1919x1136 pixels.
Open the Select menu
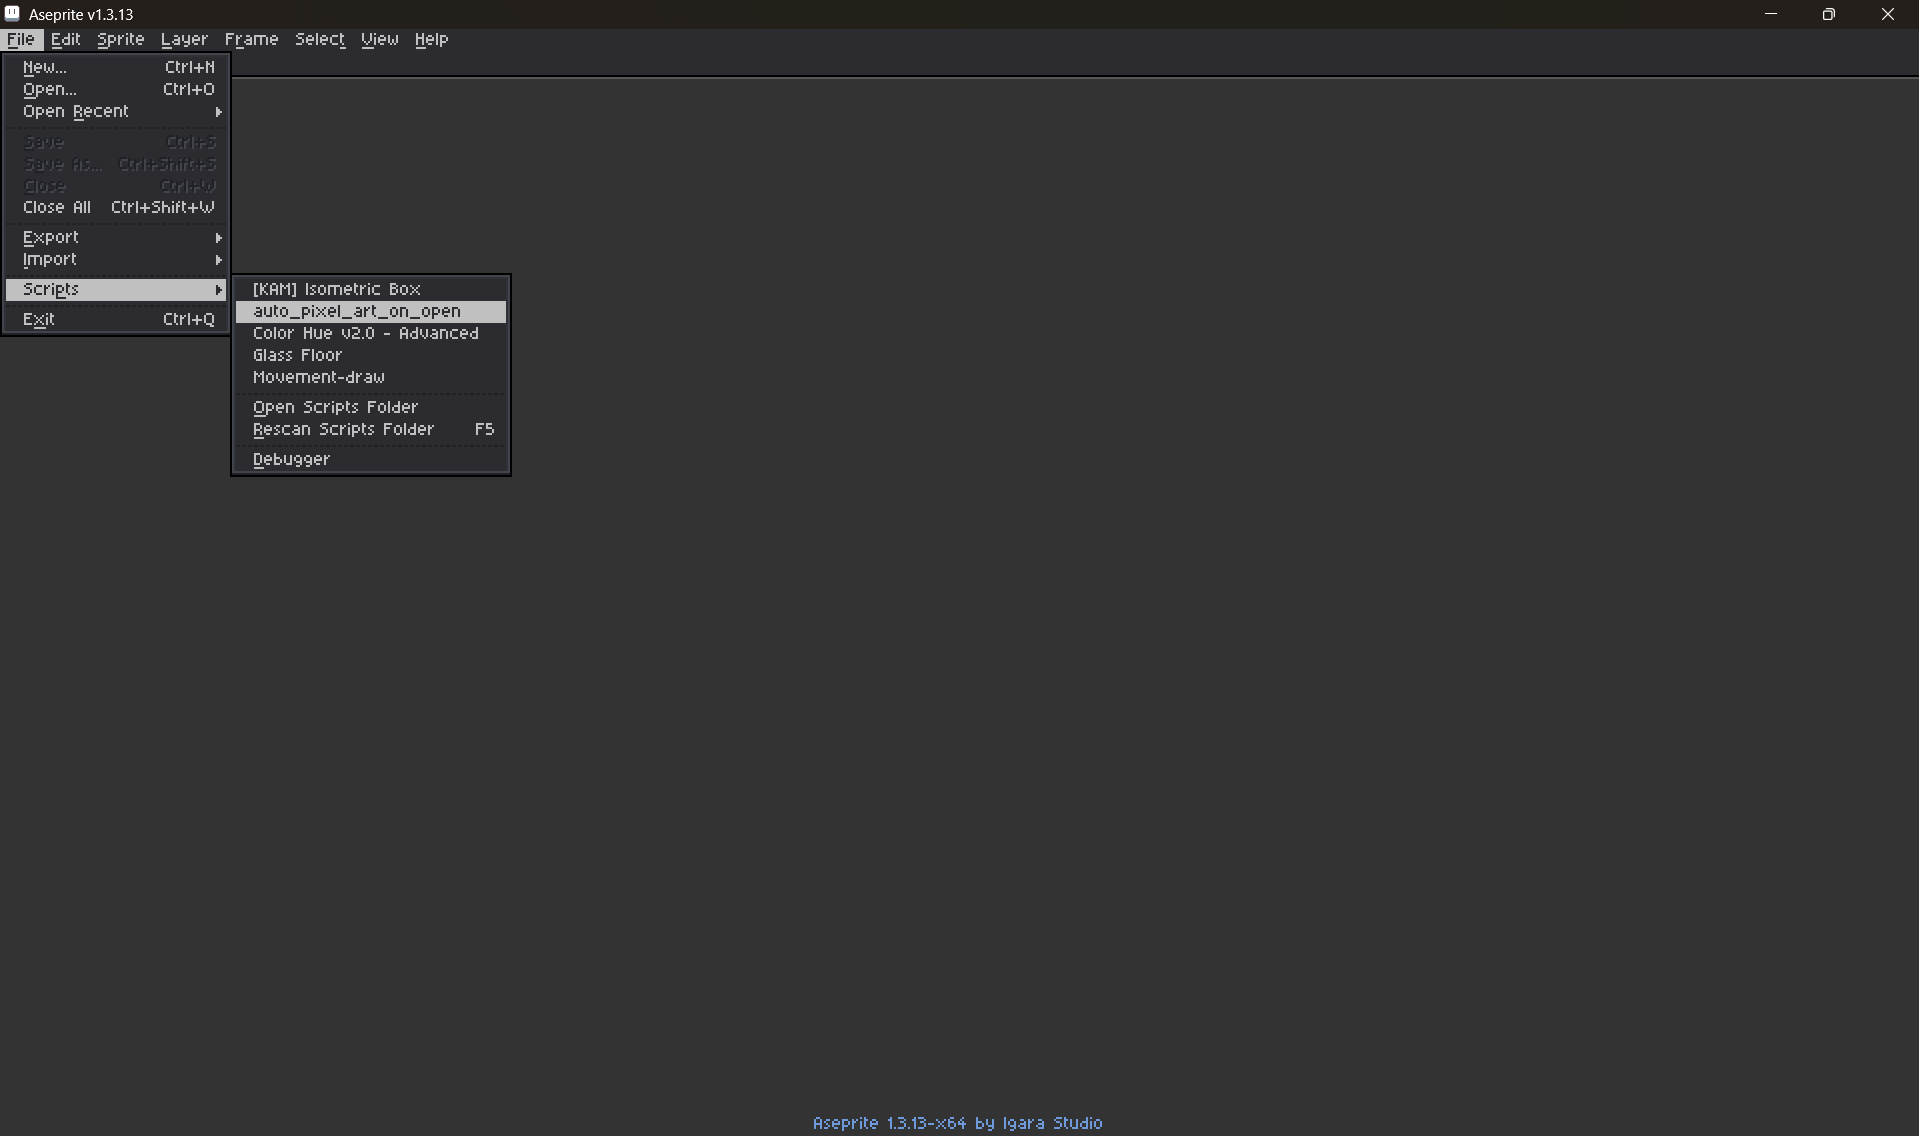point(320,40)
